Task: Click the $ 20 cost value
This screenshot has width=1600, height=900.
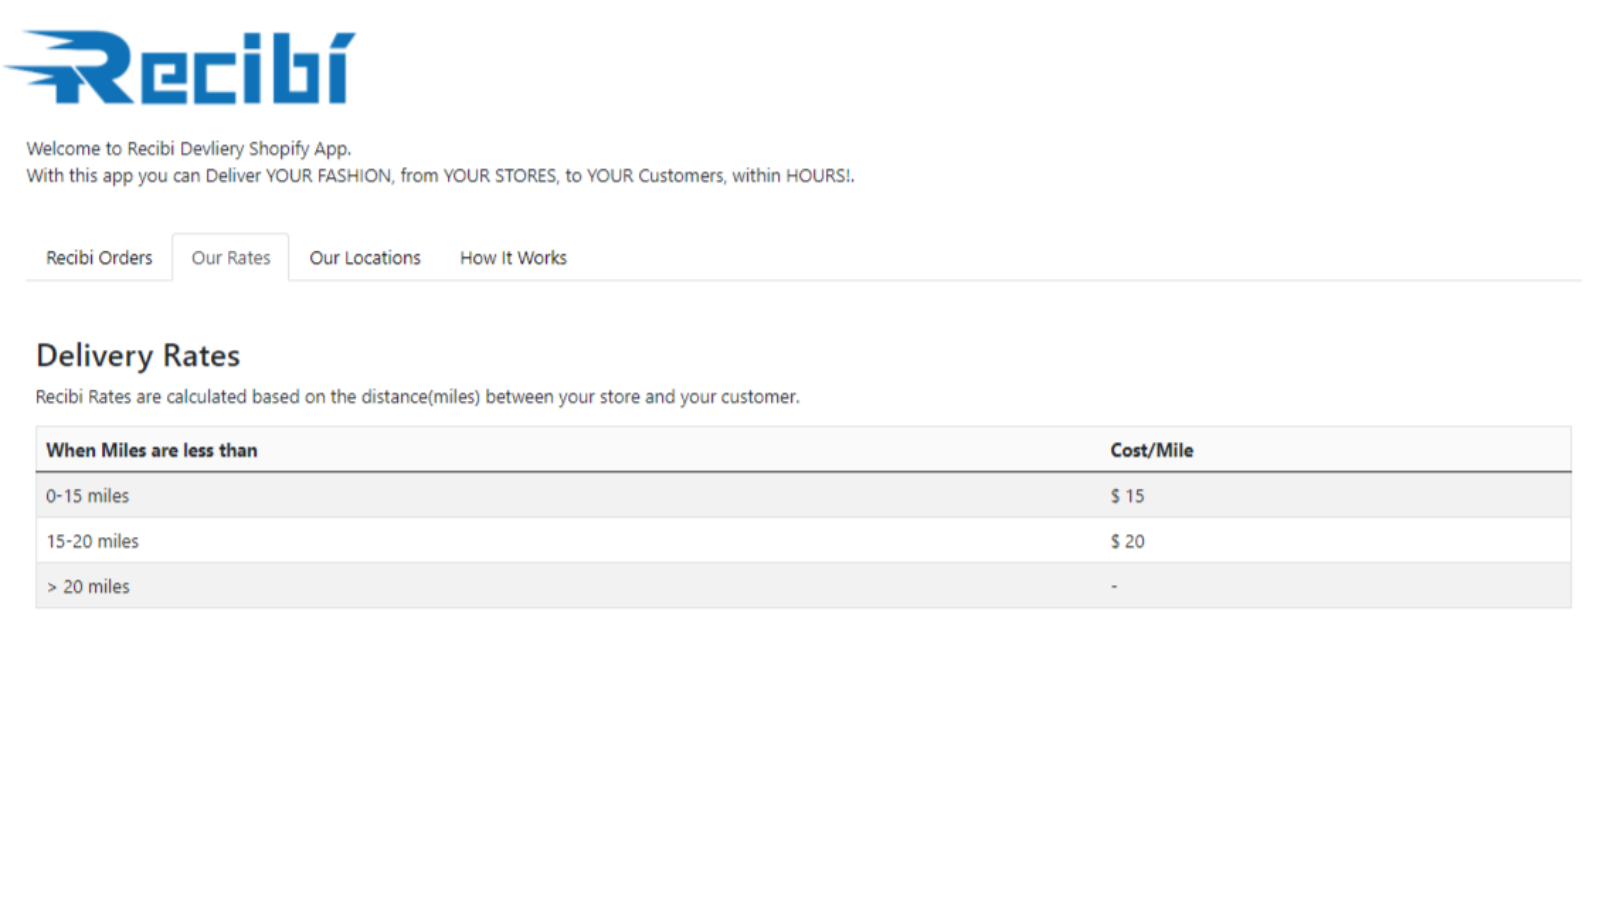Action: tap(1127, 541)
